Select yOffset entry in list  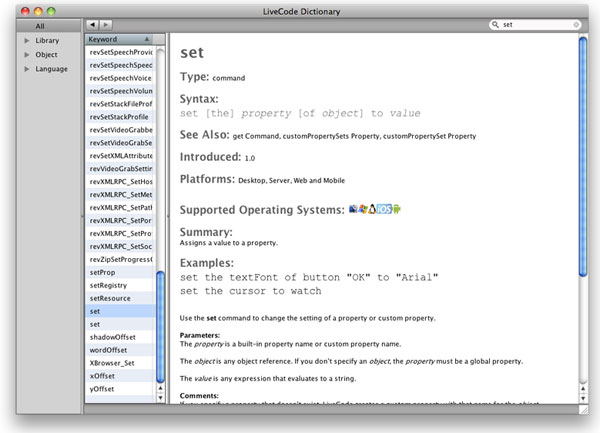120,389
